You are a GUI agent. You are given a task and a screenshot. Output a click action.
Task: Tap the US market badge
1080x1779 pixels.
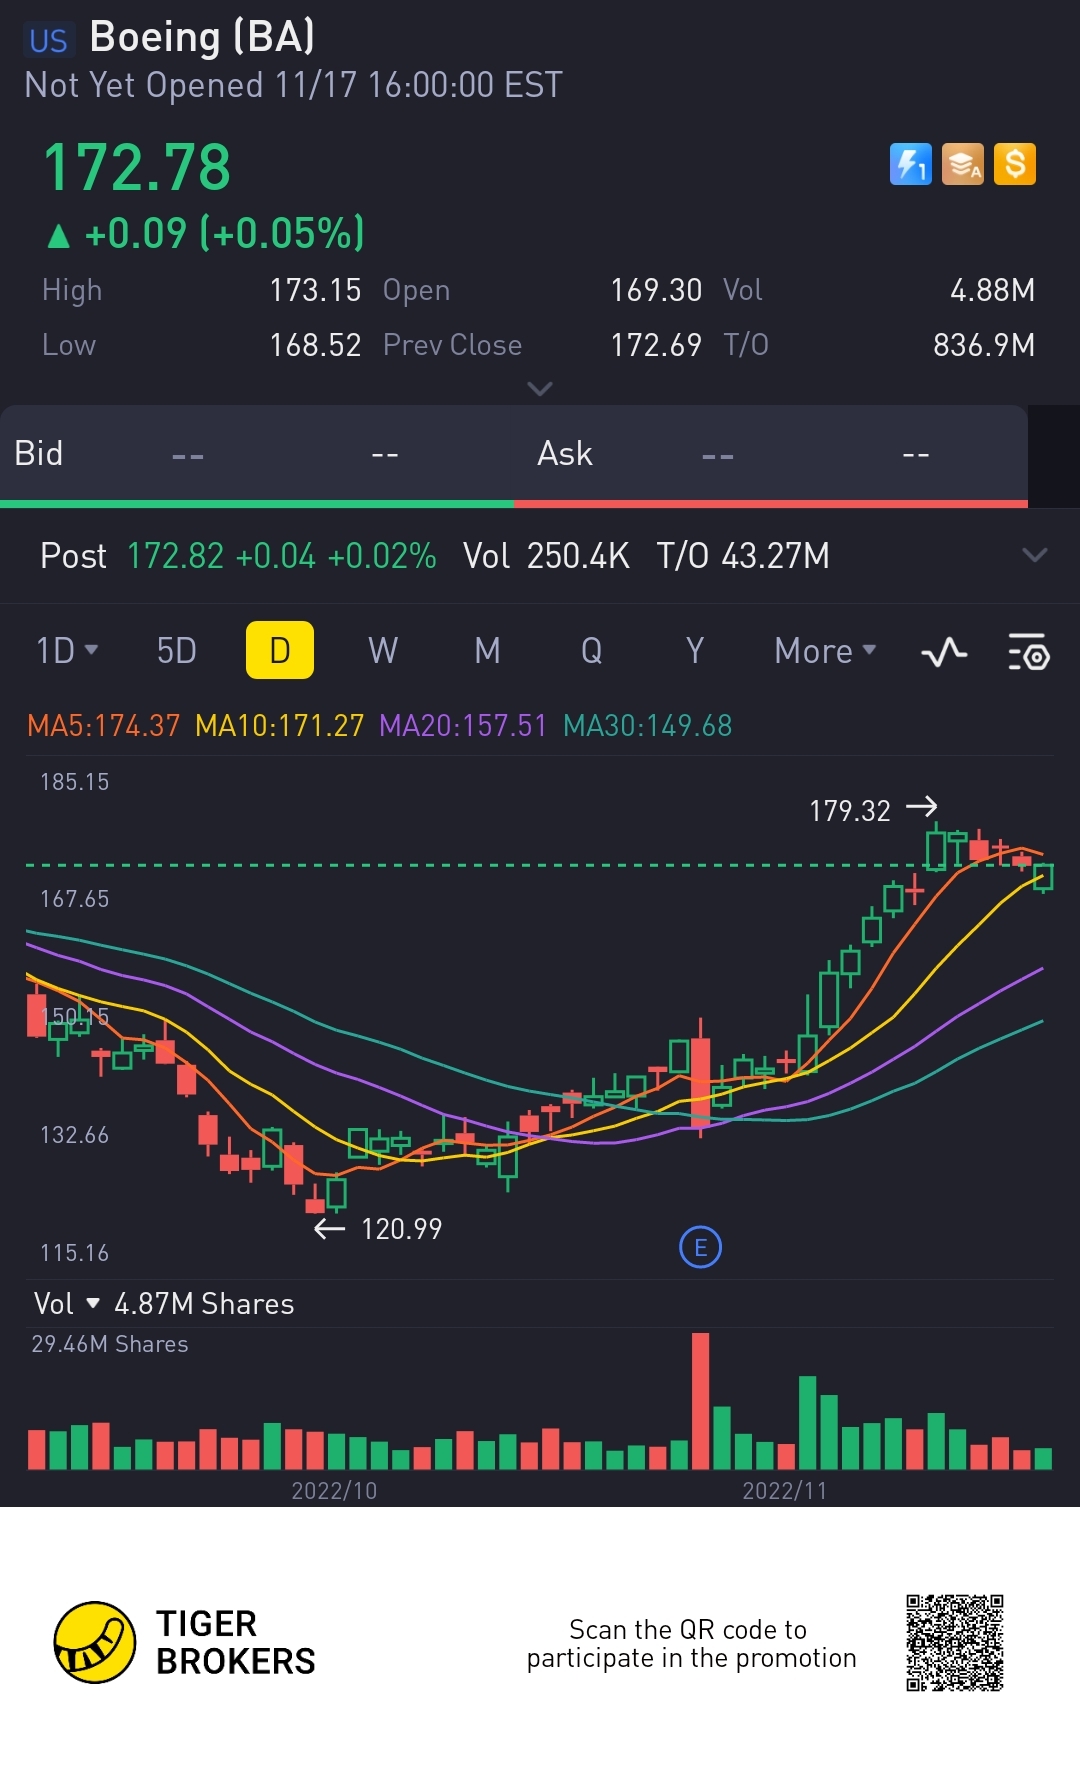point(48,41)
